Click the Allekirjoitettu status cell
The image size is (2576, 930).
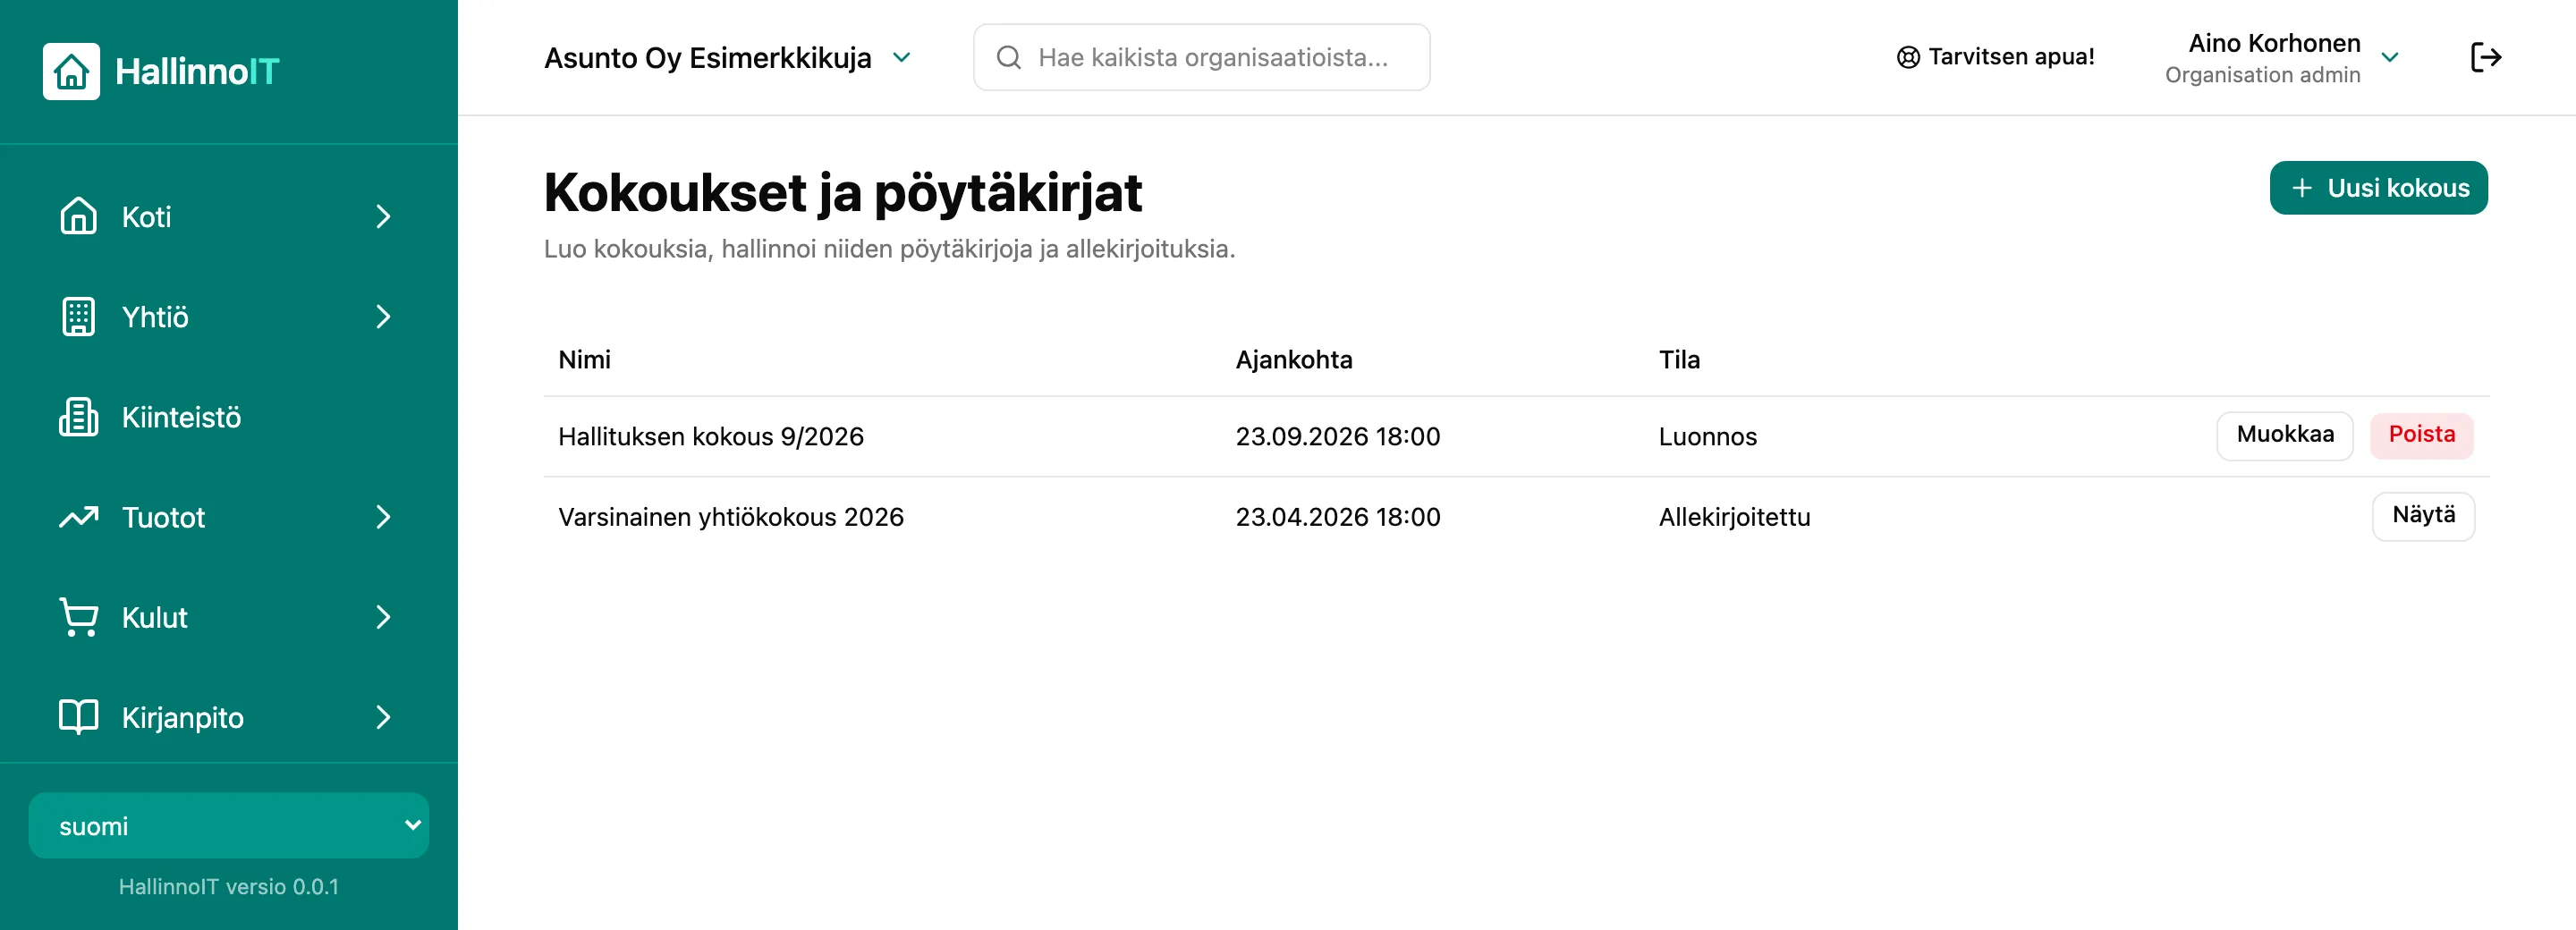click(1734, 517)
